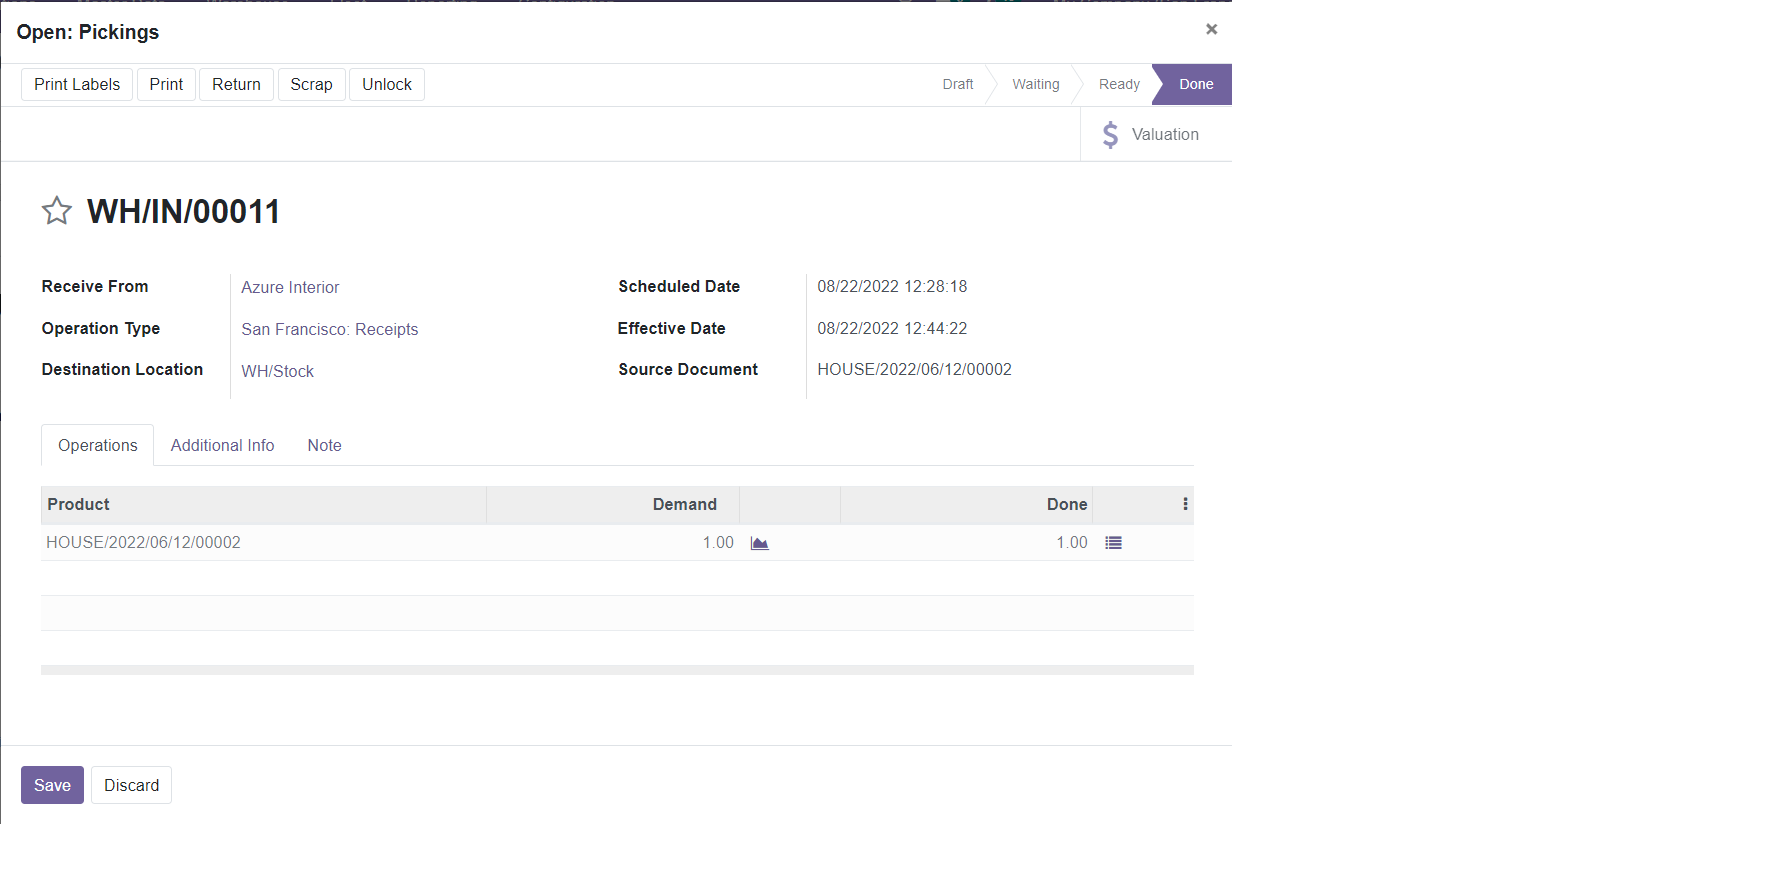Screen dimensions: 1775x878
Task: Open forecast chart icon in product row
Action: (760, 543)
